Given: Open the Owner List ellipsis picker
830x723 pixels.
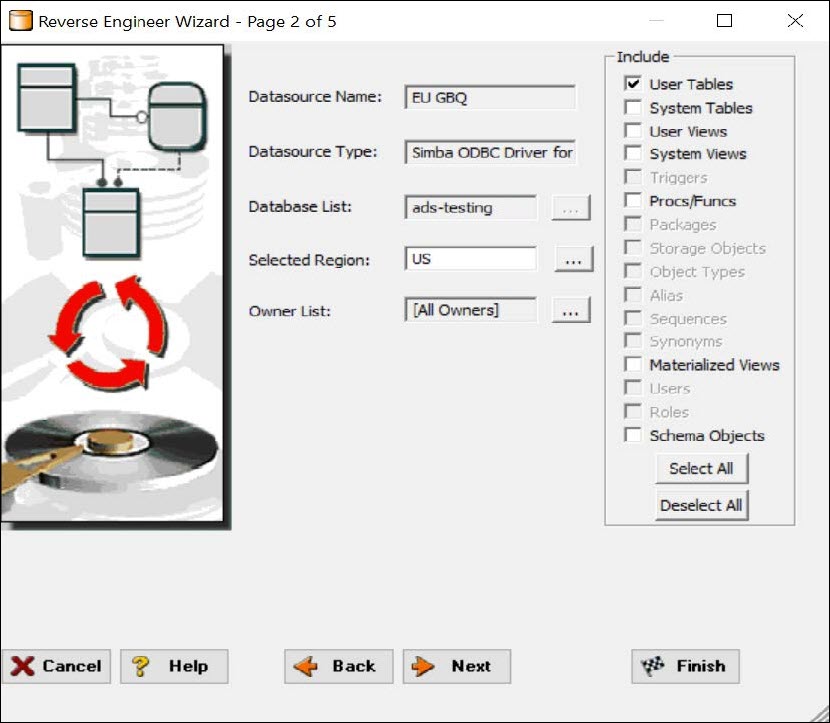Looking at the screenshot, I should click(x=571, y=310).
